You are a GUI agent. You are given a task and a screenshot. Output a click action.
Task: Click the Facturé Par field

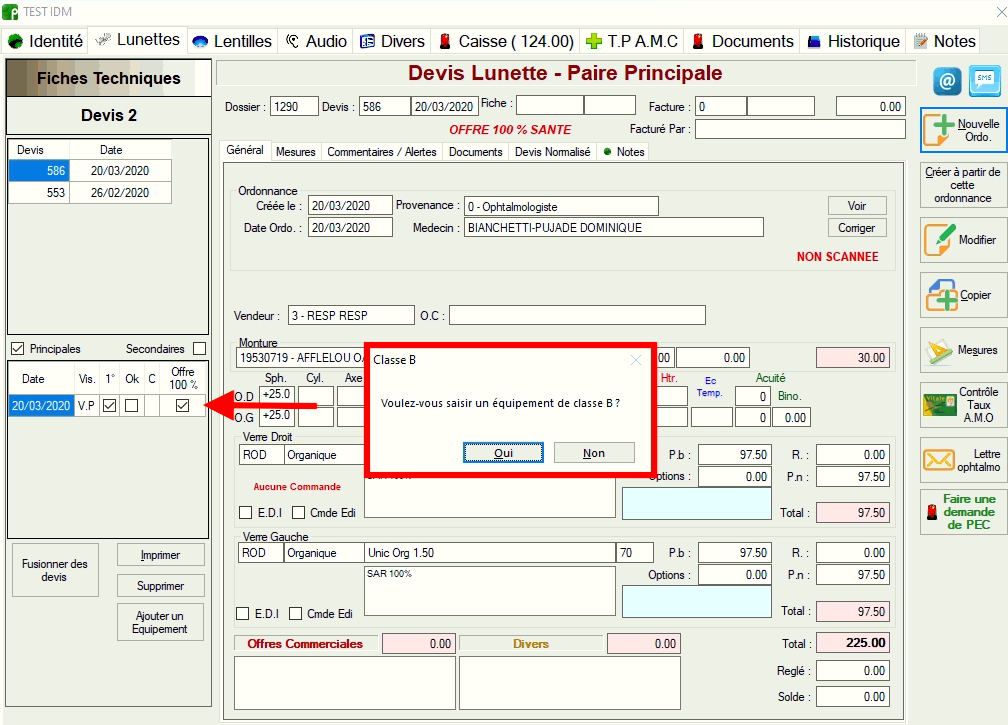coord(800,129)
